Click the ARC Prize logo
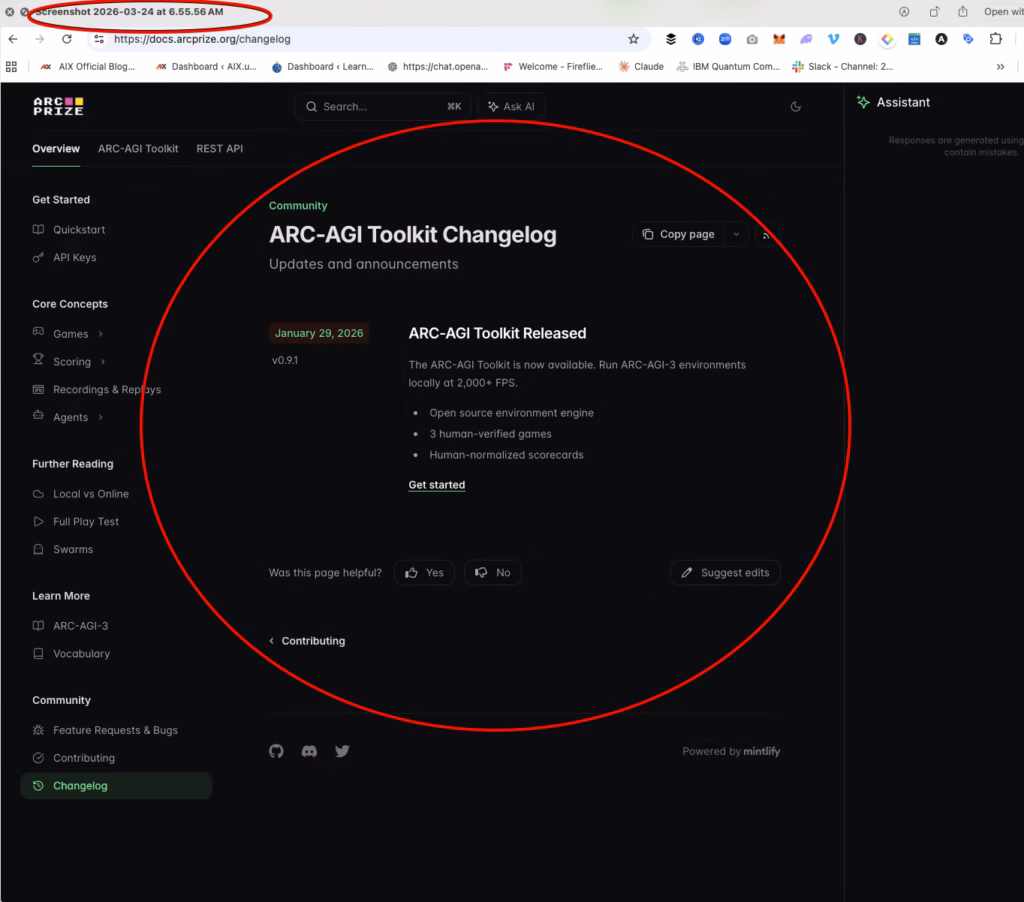The image size is (1024, 902). coord(58,106)
